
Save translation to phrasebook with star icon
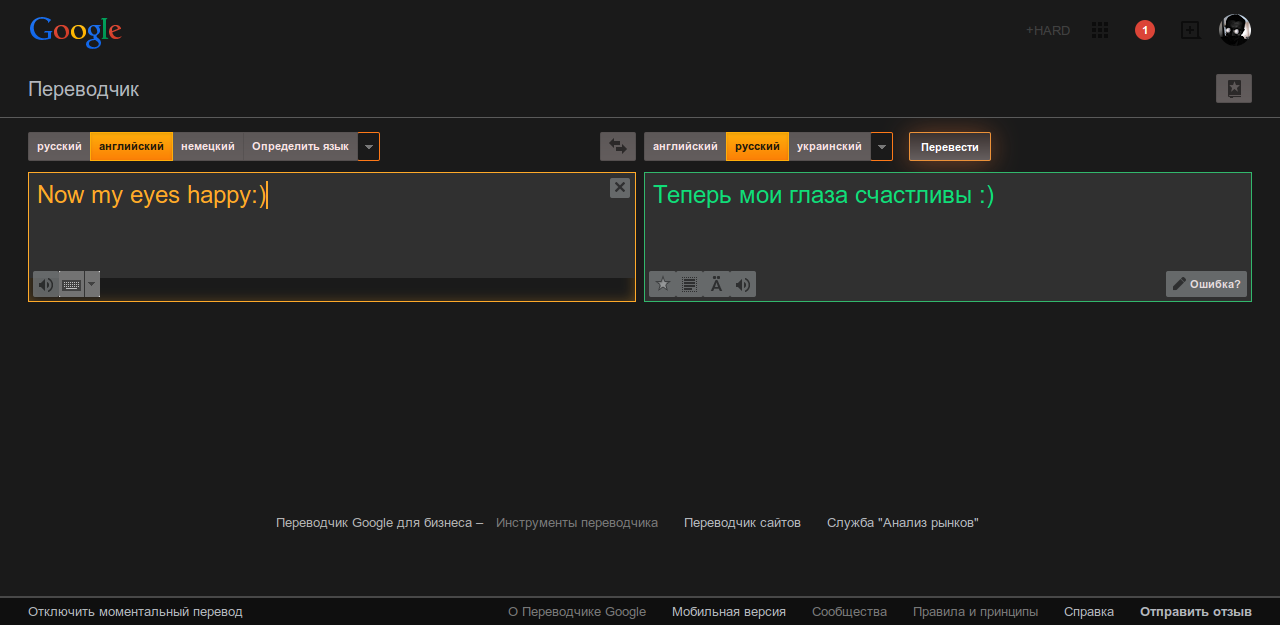[x=662, y=284]
